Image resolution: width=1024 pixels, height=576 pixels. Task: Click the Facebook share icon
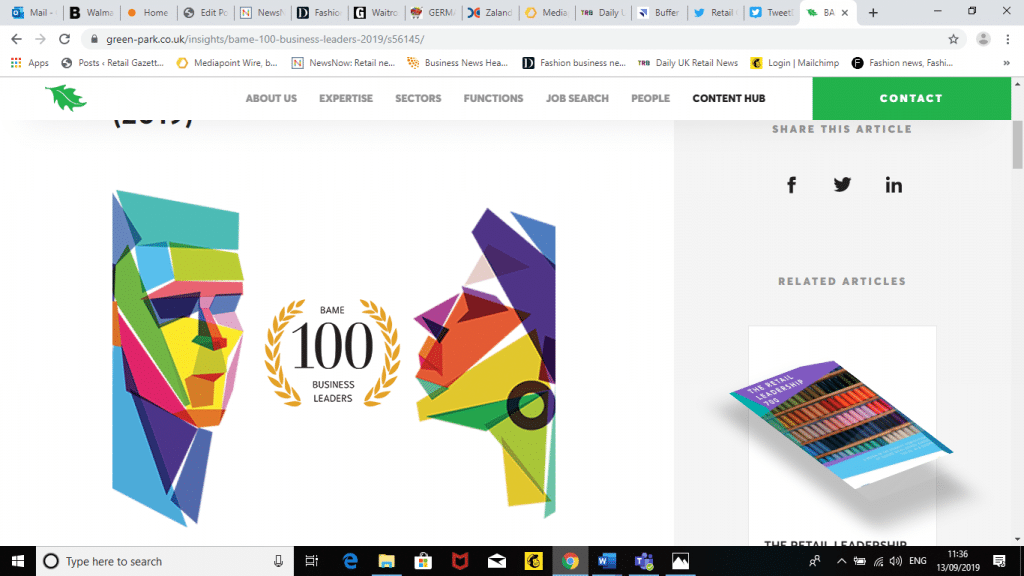tap(791, 185)
